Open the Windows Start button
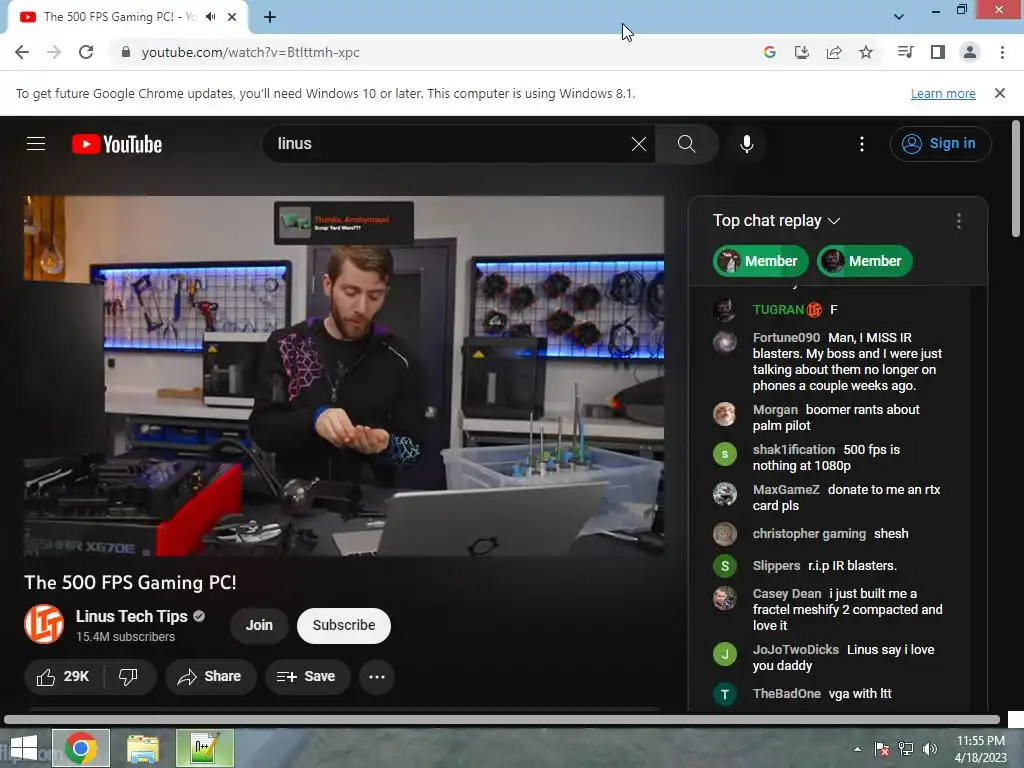The image size is (1024, 768). [24, 748]
